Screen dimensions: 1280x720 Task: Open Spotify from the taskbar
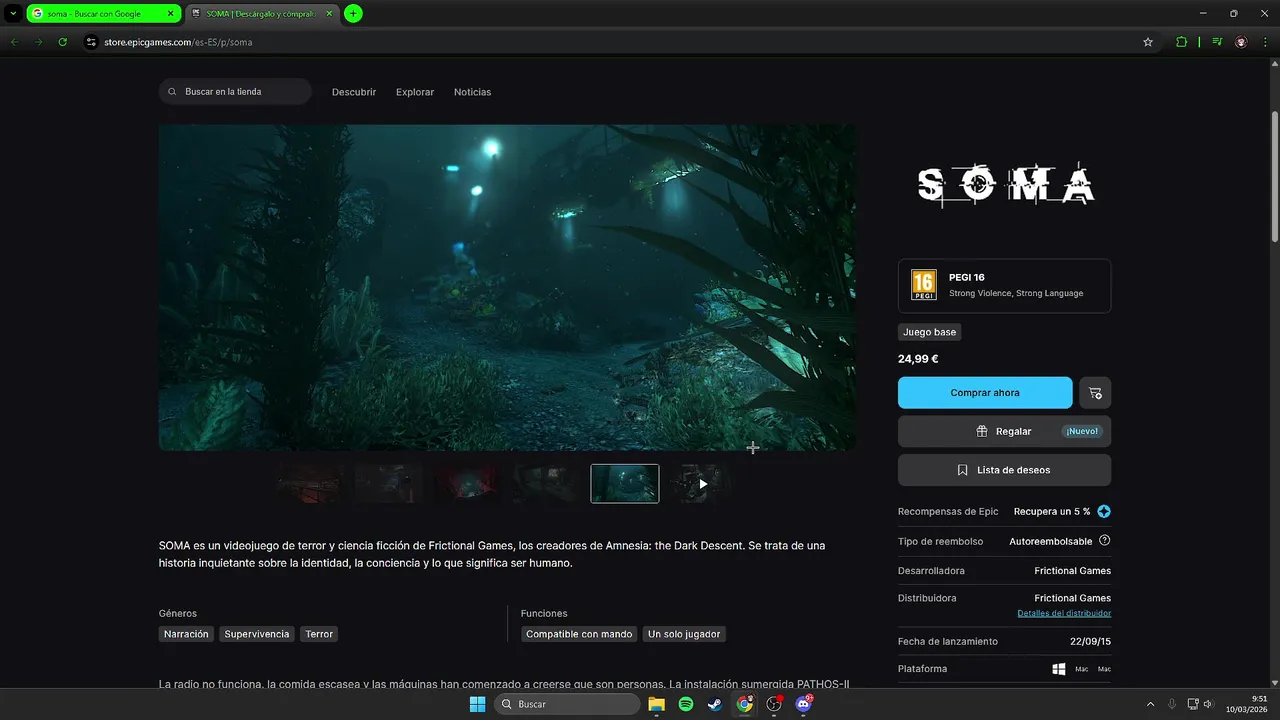point(686,704)
